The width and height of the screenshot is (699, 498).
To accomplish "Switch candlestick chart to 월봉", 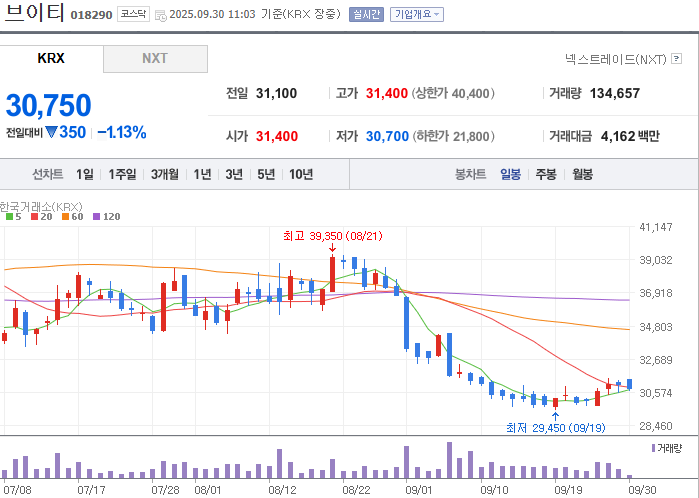I will tap(582, 174).
